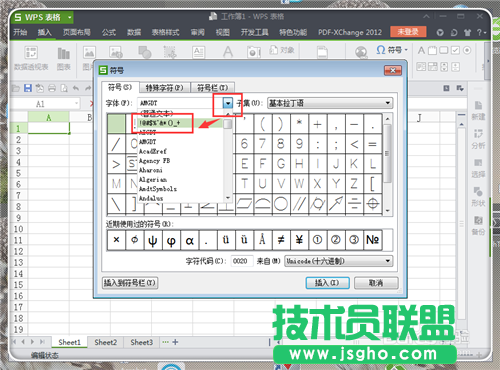Select the ψ symbol in recent symbols
The height and width of the screenshot is (370, 500).
click(x=153, y=240)
